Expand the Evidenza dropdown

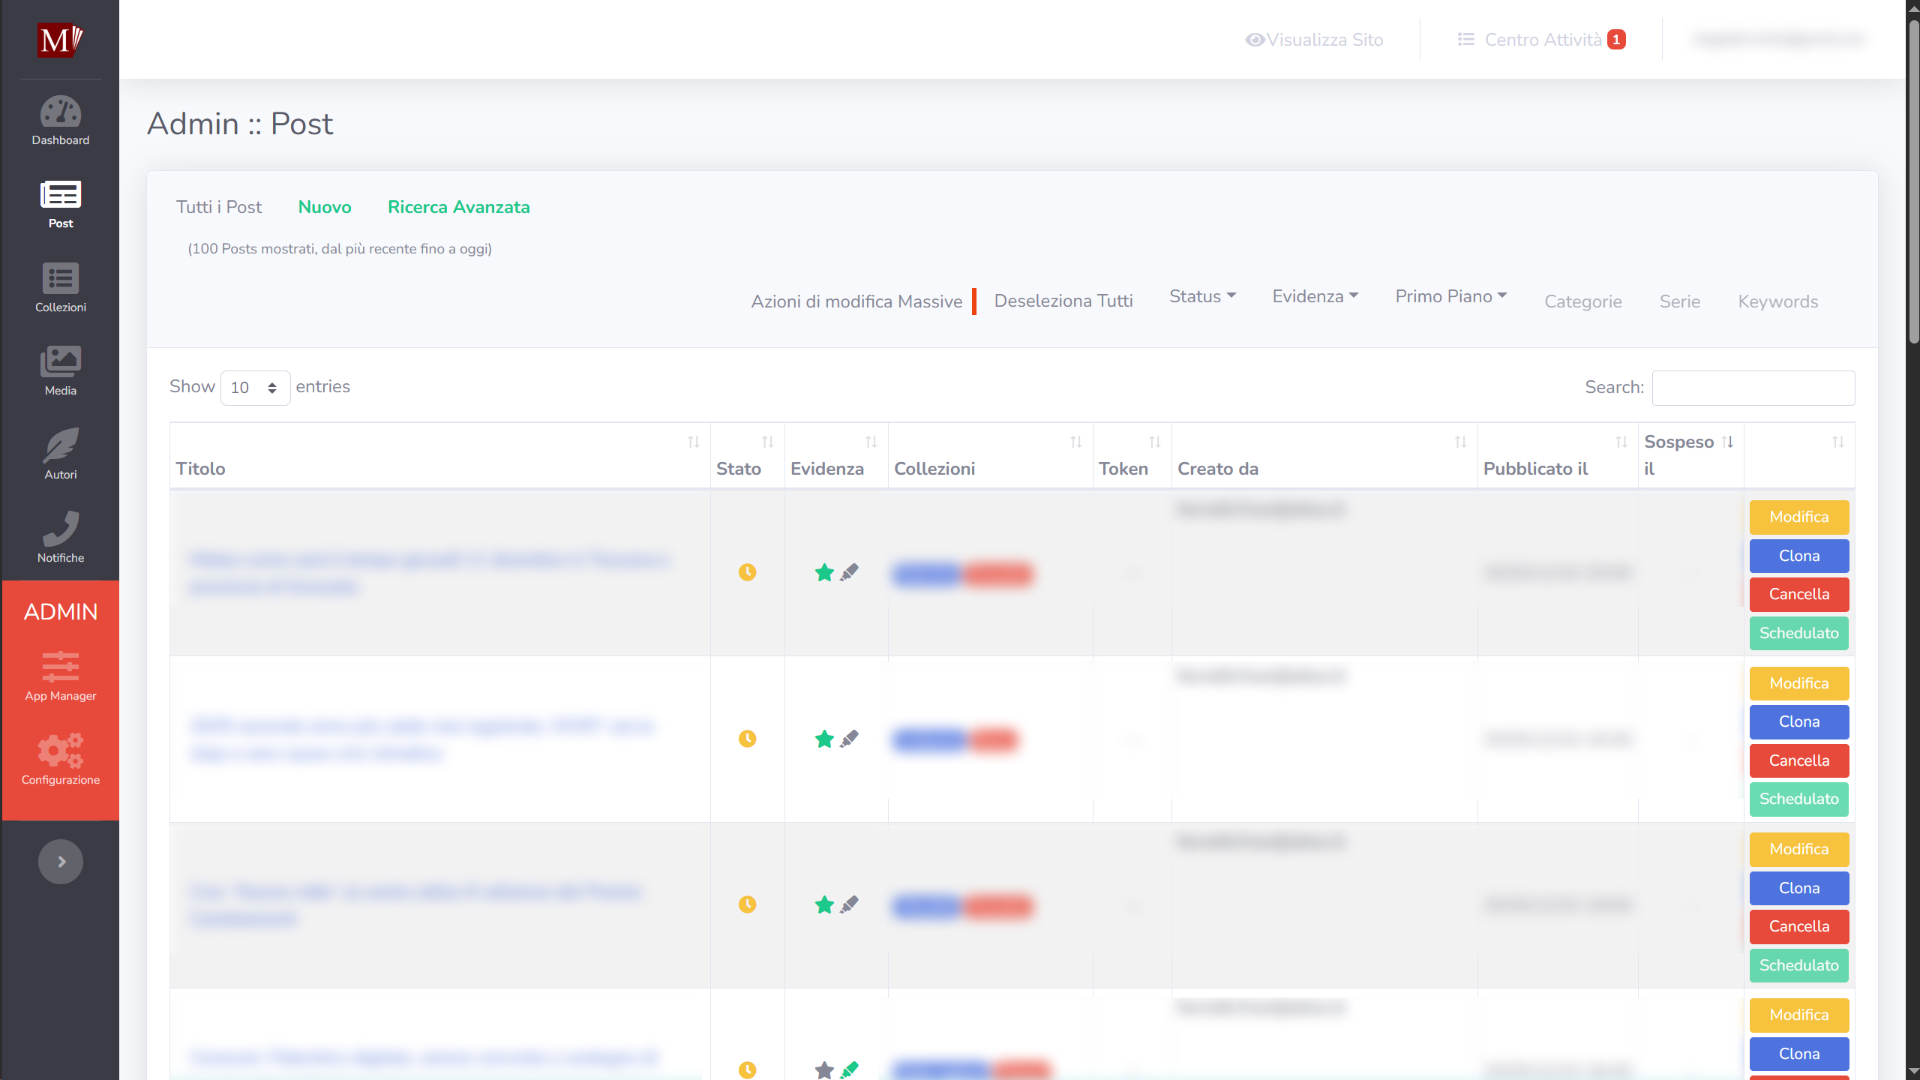(1315, 296)
